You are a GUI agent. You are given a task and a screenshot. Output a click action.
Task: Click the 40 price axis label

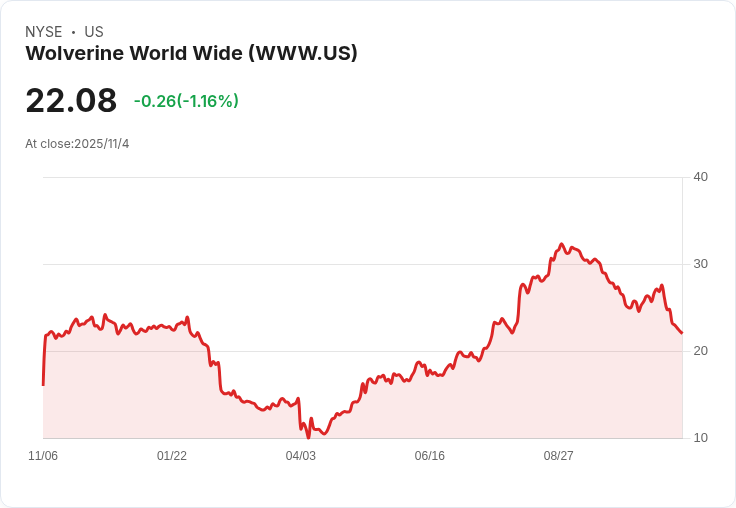coord(700,177)
